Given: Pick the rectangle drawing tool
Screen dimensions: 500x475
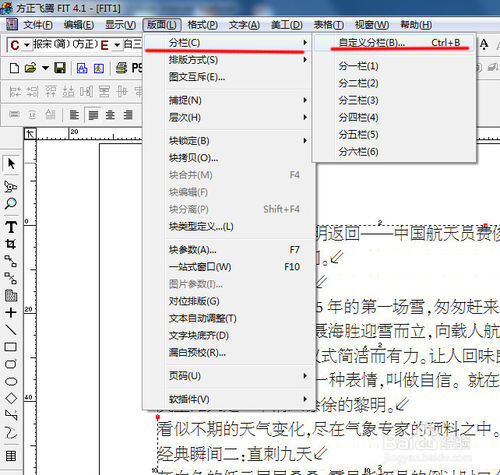Looking at the screenshot, I should point(11,347).
